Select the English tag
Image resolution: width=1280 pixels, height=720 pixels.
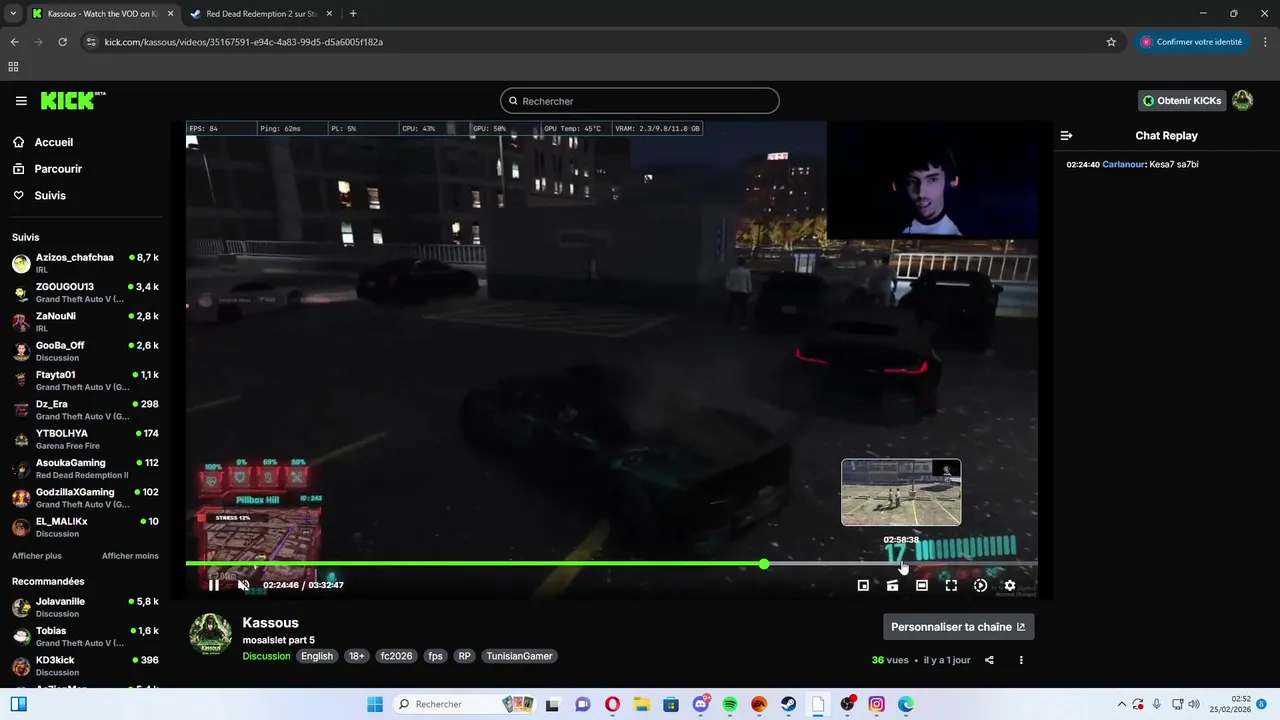[317, 656]
